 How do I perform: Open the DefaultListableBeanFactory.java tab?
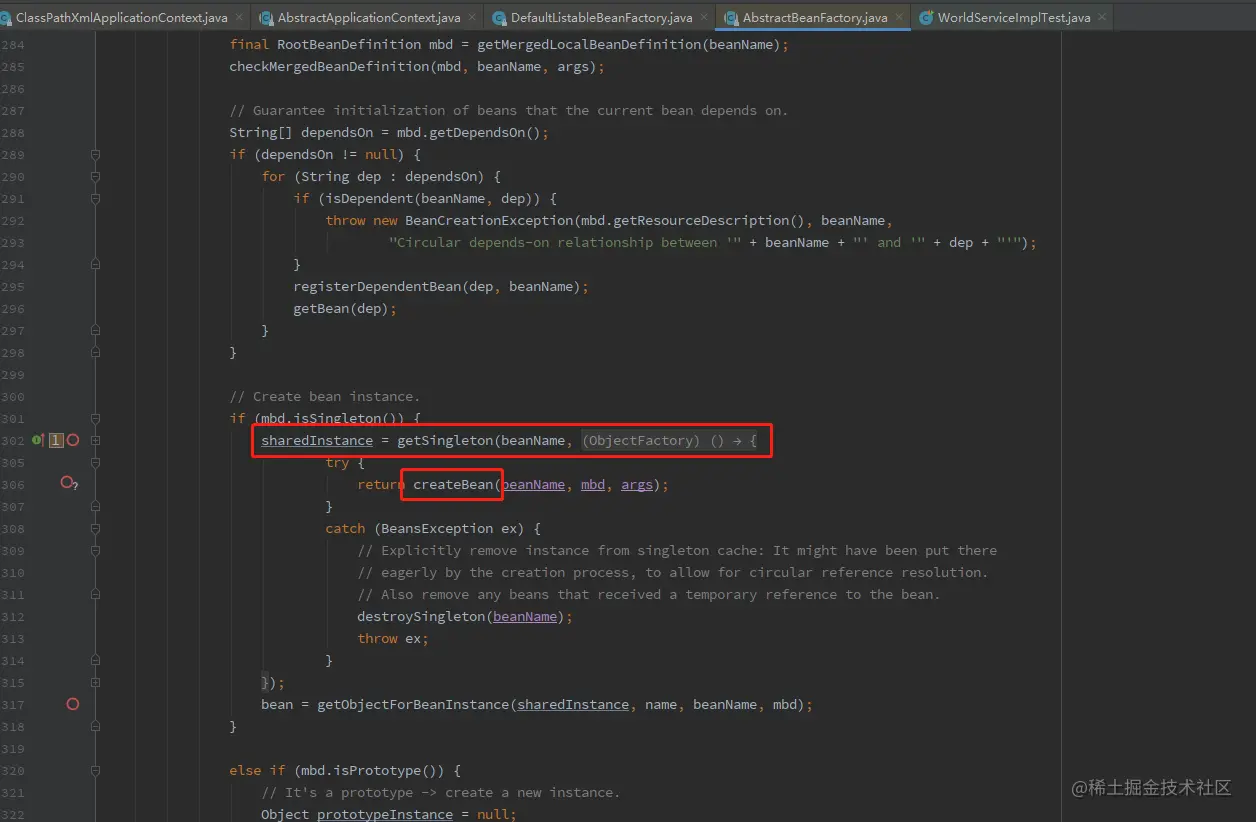(x=601, y=18)
